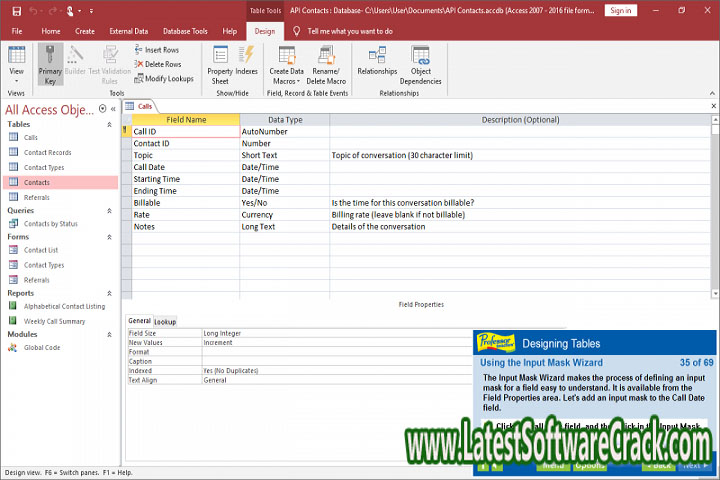Click the scroll down arrow of field grid
Screen dimensions: 720x480
[715, 293]
